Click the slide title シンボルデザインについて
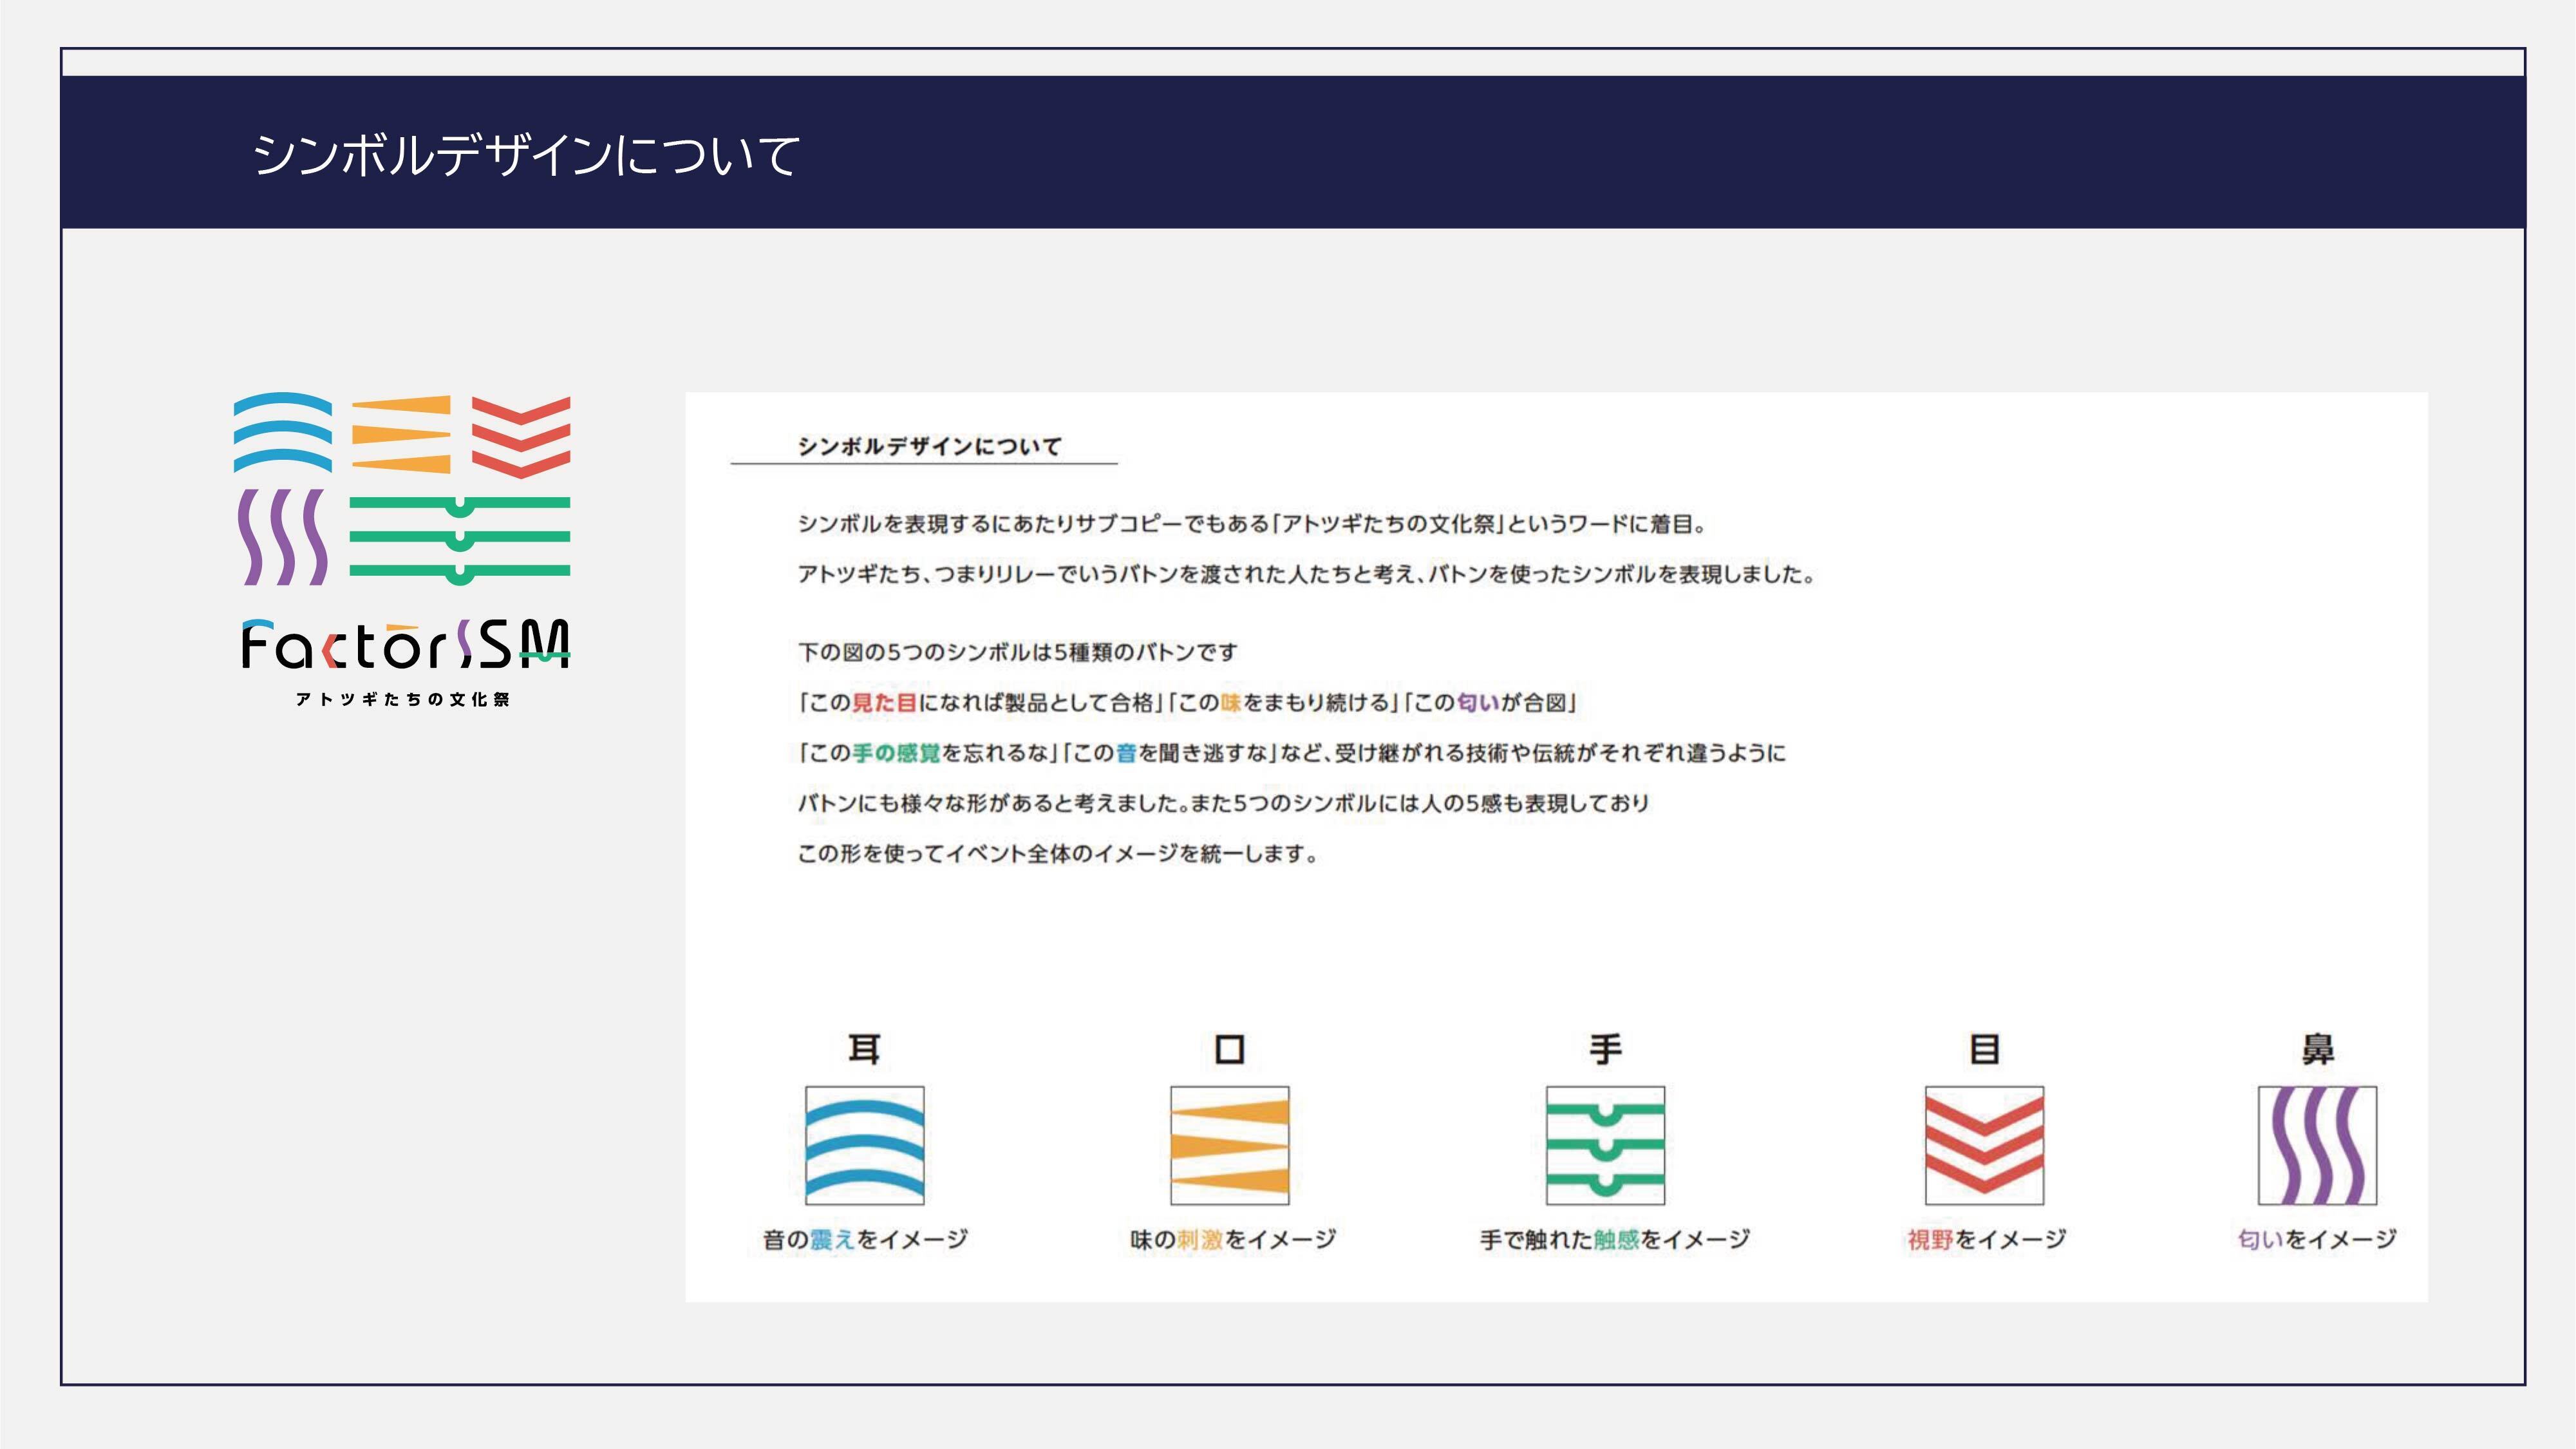This screenshot has height=1449, width=2576. (526, 156)
